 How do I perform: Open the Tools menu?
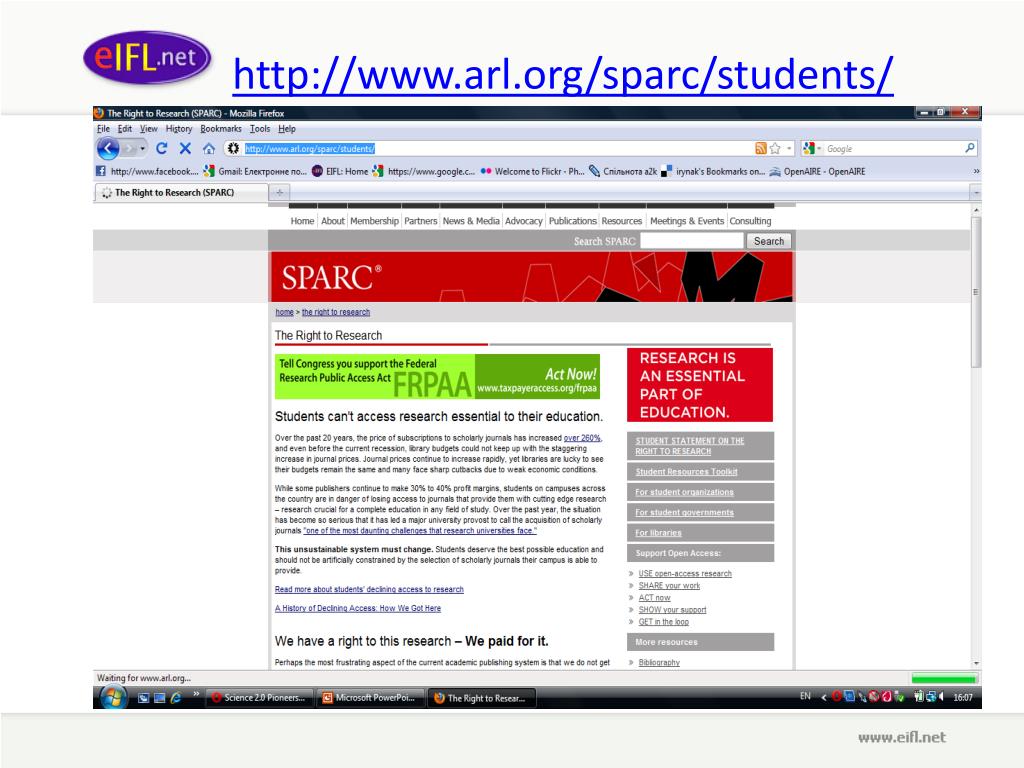[259, 129]
